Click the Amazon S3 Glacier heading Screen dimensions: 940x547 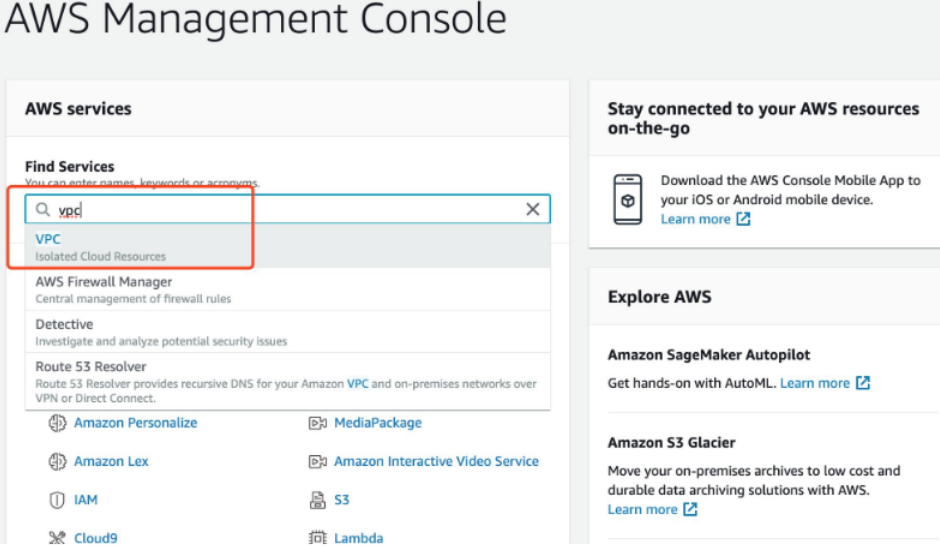pos(671,443)
